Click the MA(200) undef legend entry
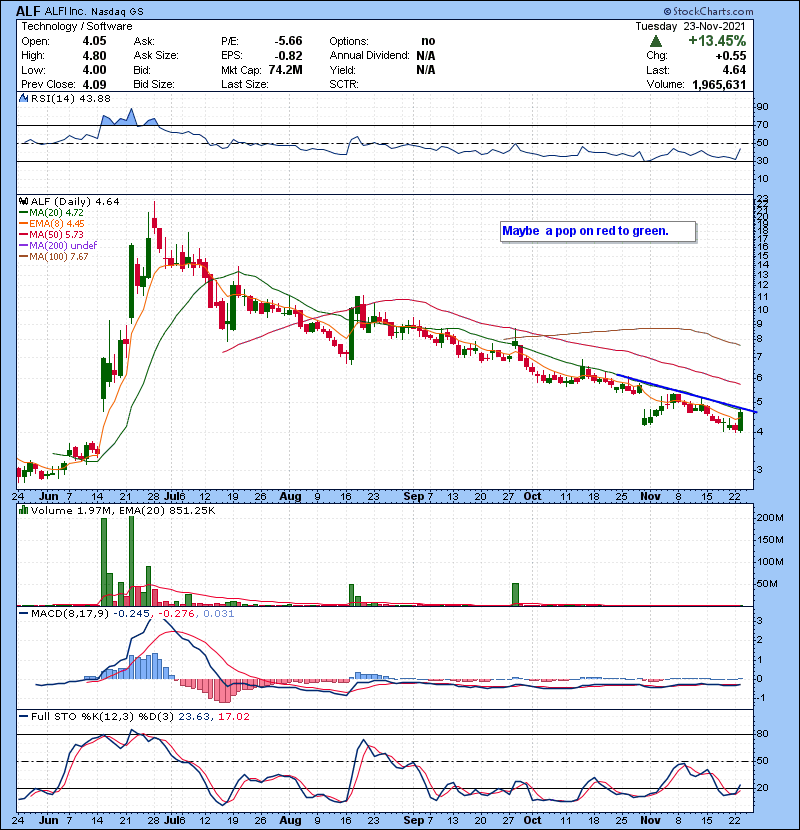Screen dimensions: 800x830 point(58,246)
